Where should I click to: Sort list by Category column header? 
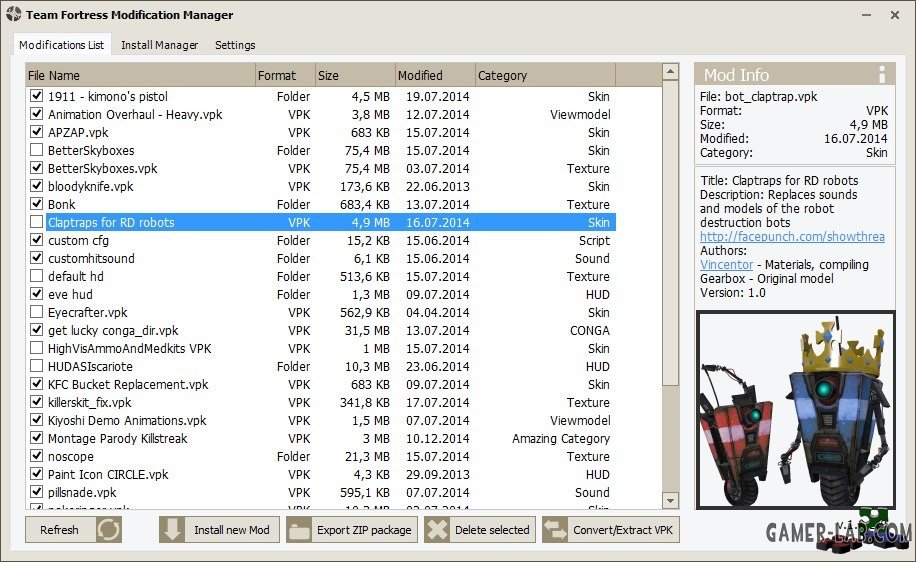click(x=545, y=75)
